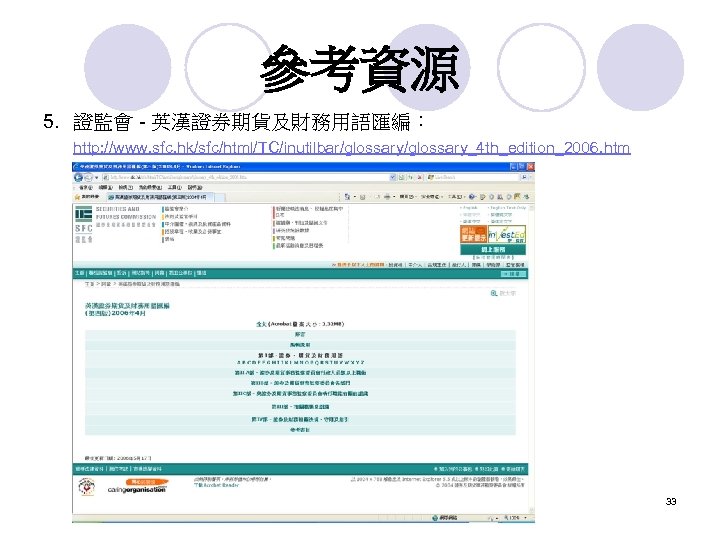Open the 說明 (Help) menu
The height and width of the screenshot is (540, 720).
coord(195,187)
